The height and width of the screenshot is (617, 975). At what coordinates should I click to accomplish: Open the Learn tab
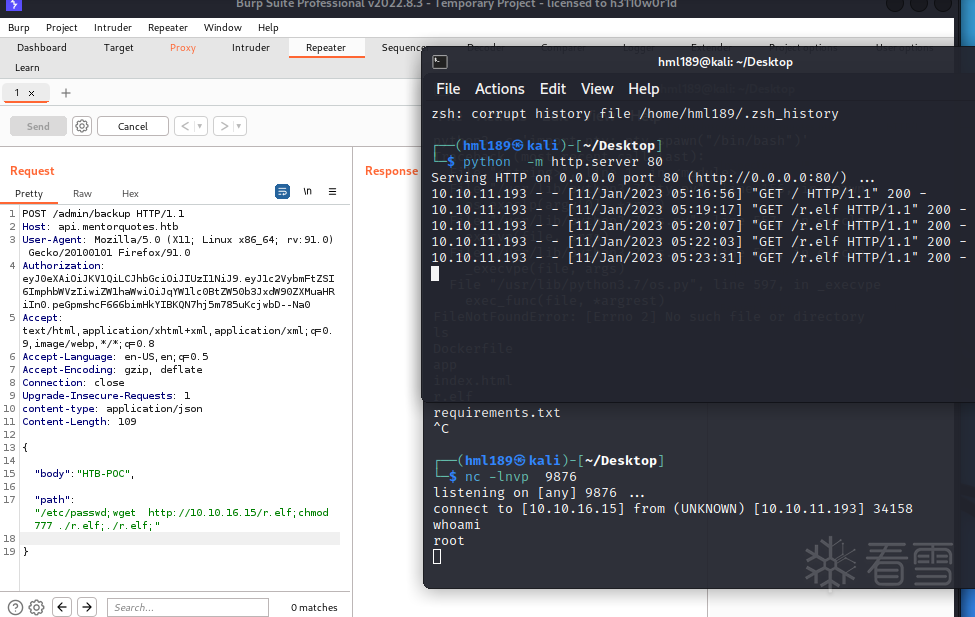[x=27, y=67]
